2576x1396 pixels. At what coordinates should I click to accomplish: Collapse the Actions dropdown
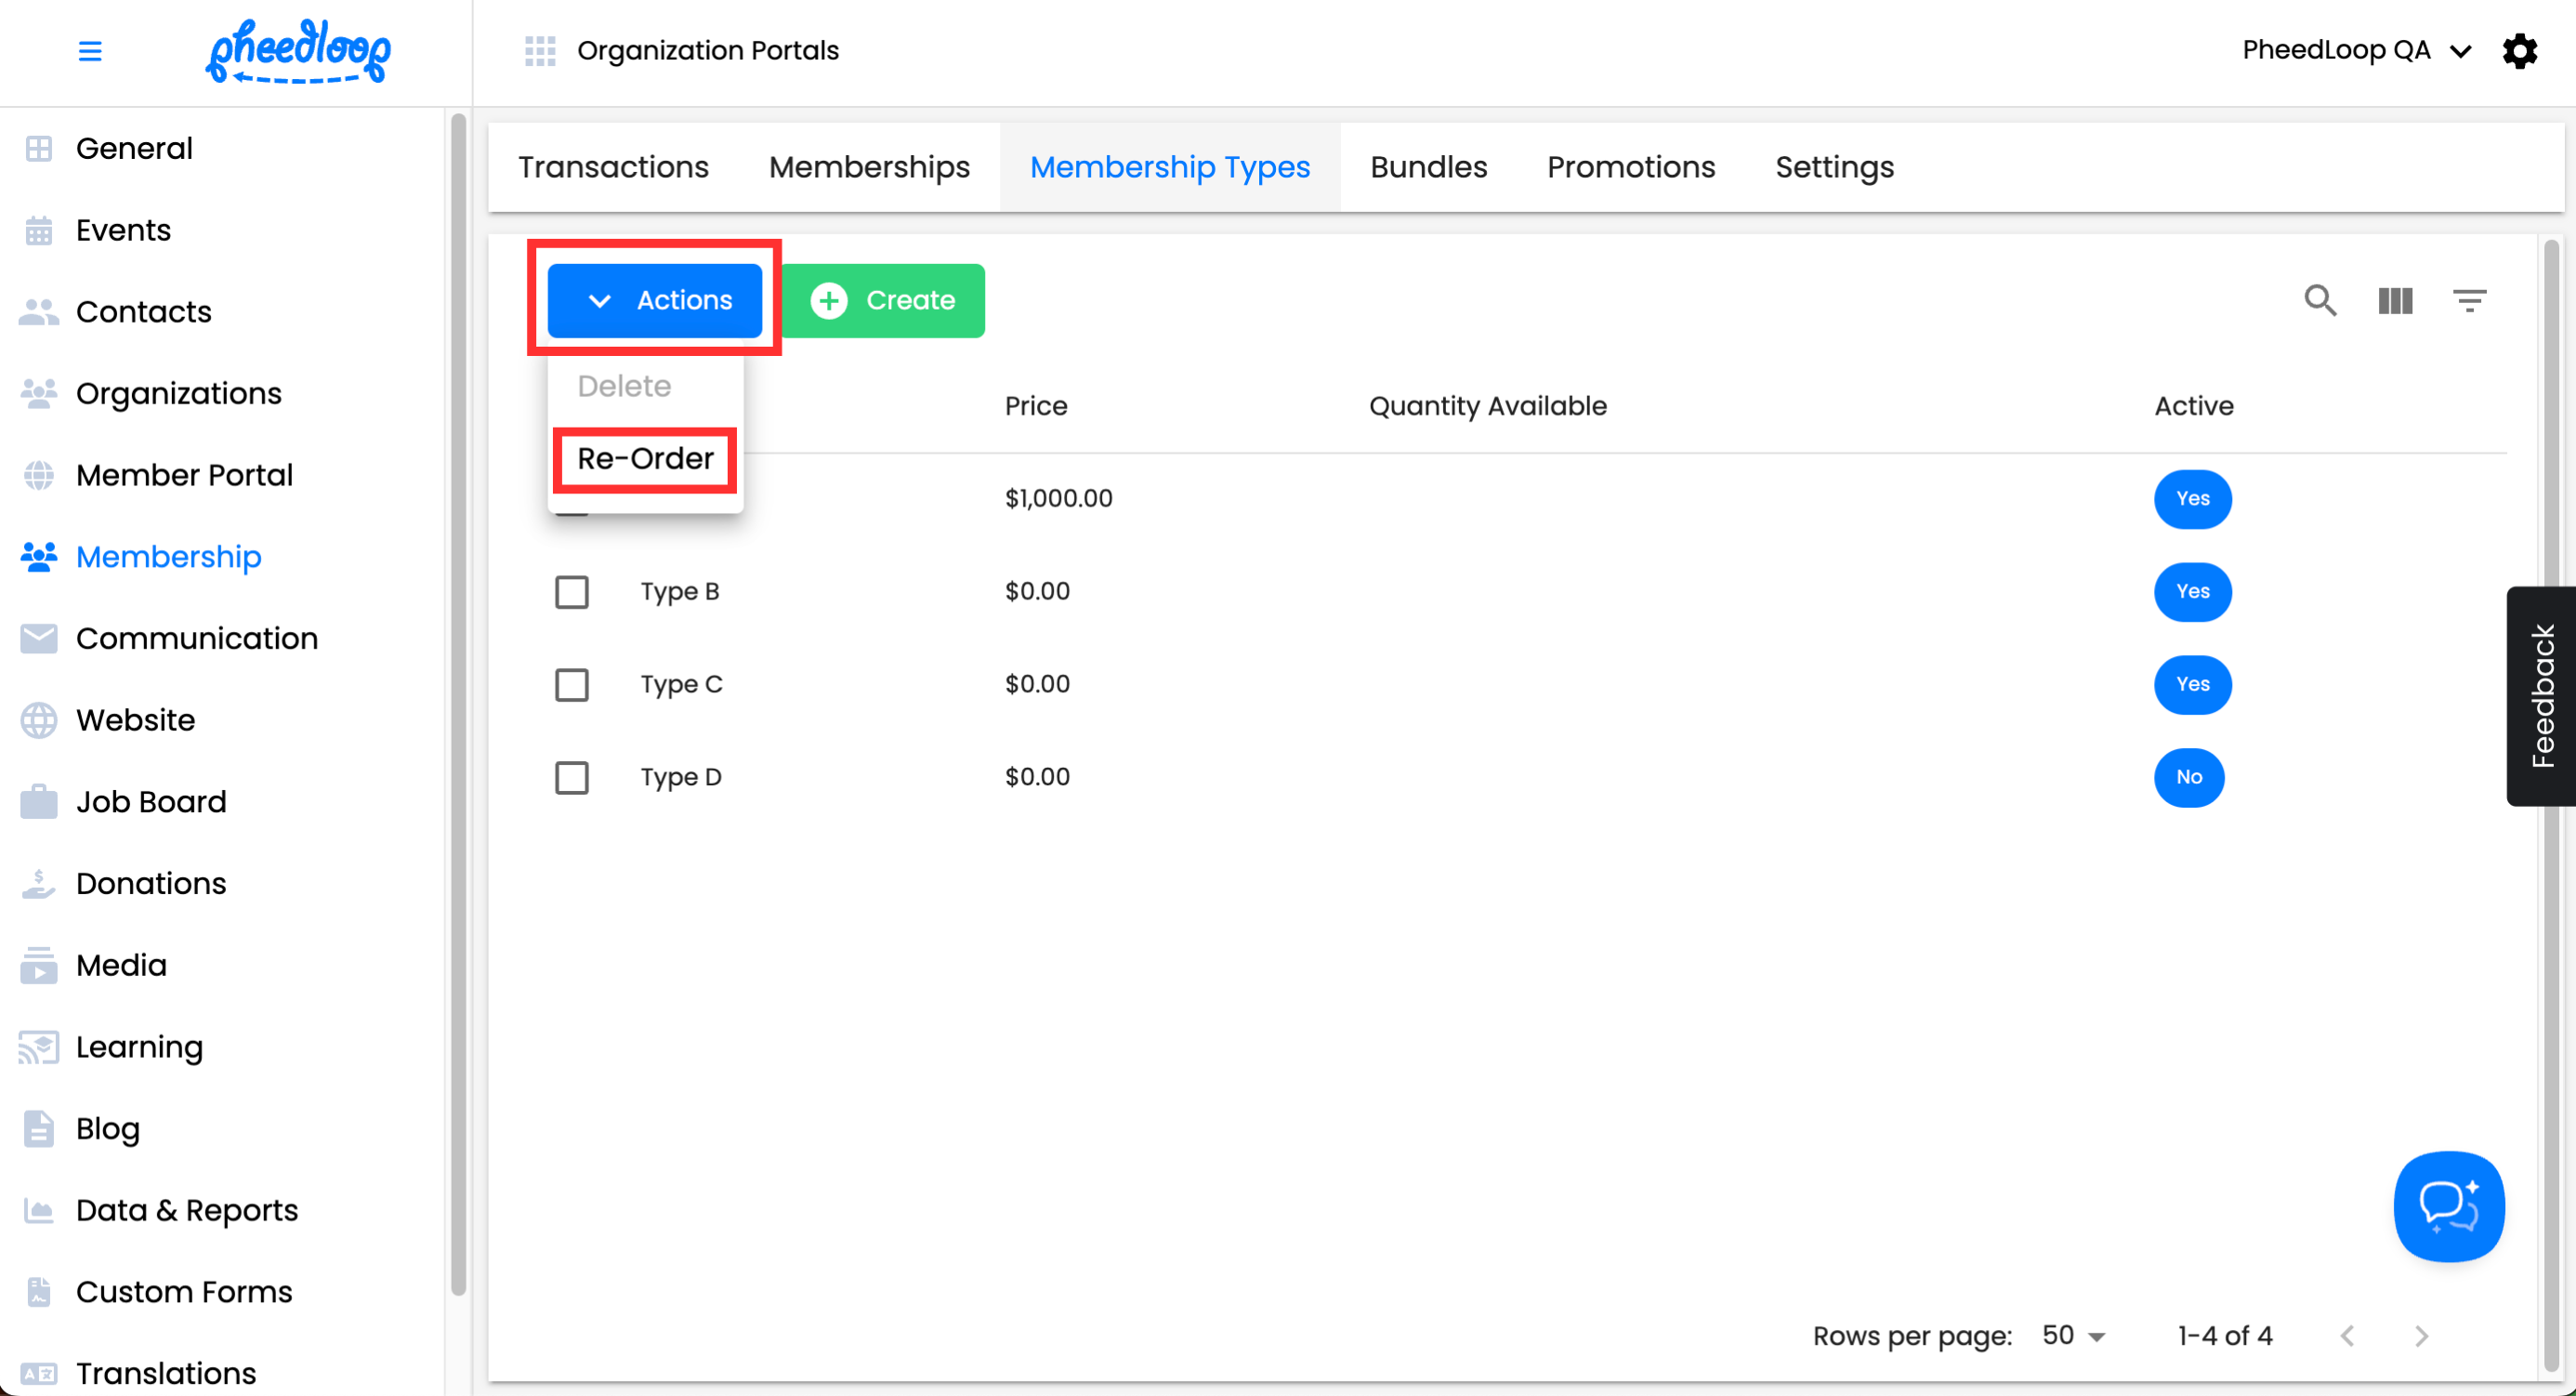click(x=655, y=300)
